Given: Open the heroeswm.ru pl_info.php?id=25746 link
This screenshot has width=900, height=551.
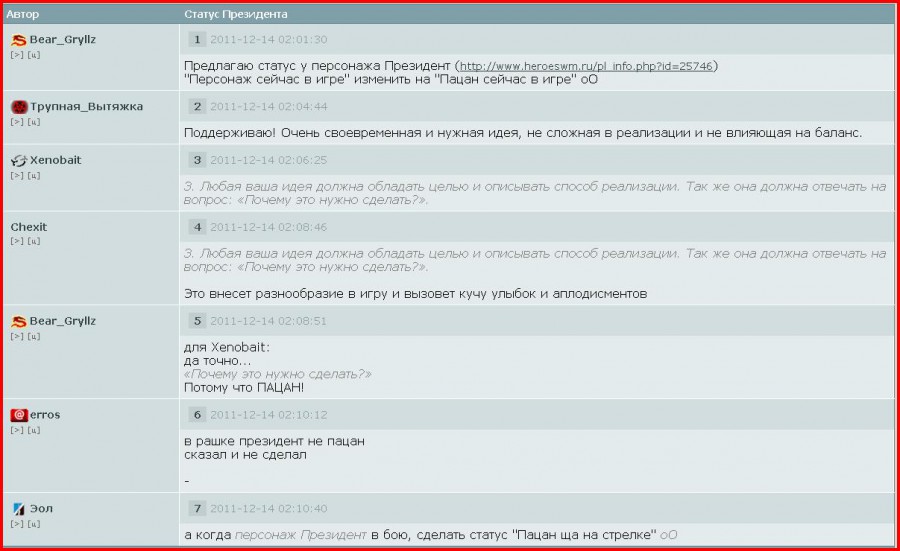Looking at the screenshot, I should 586,66.
